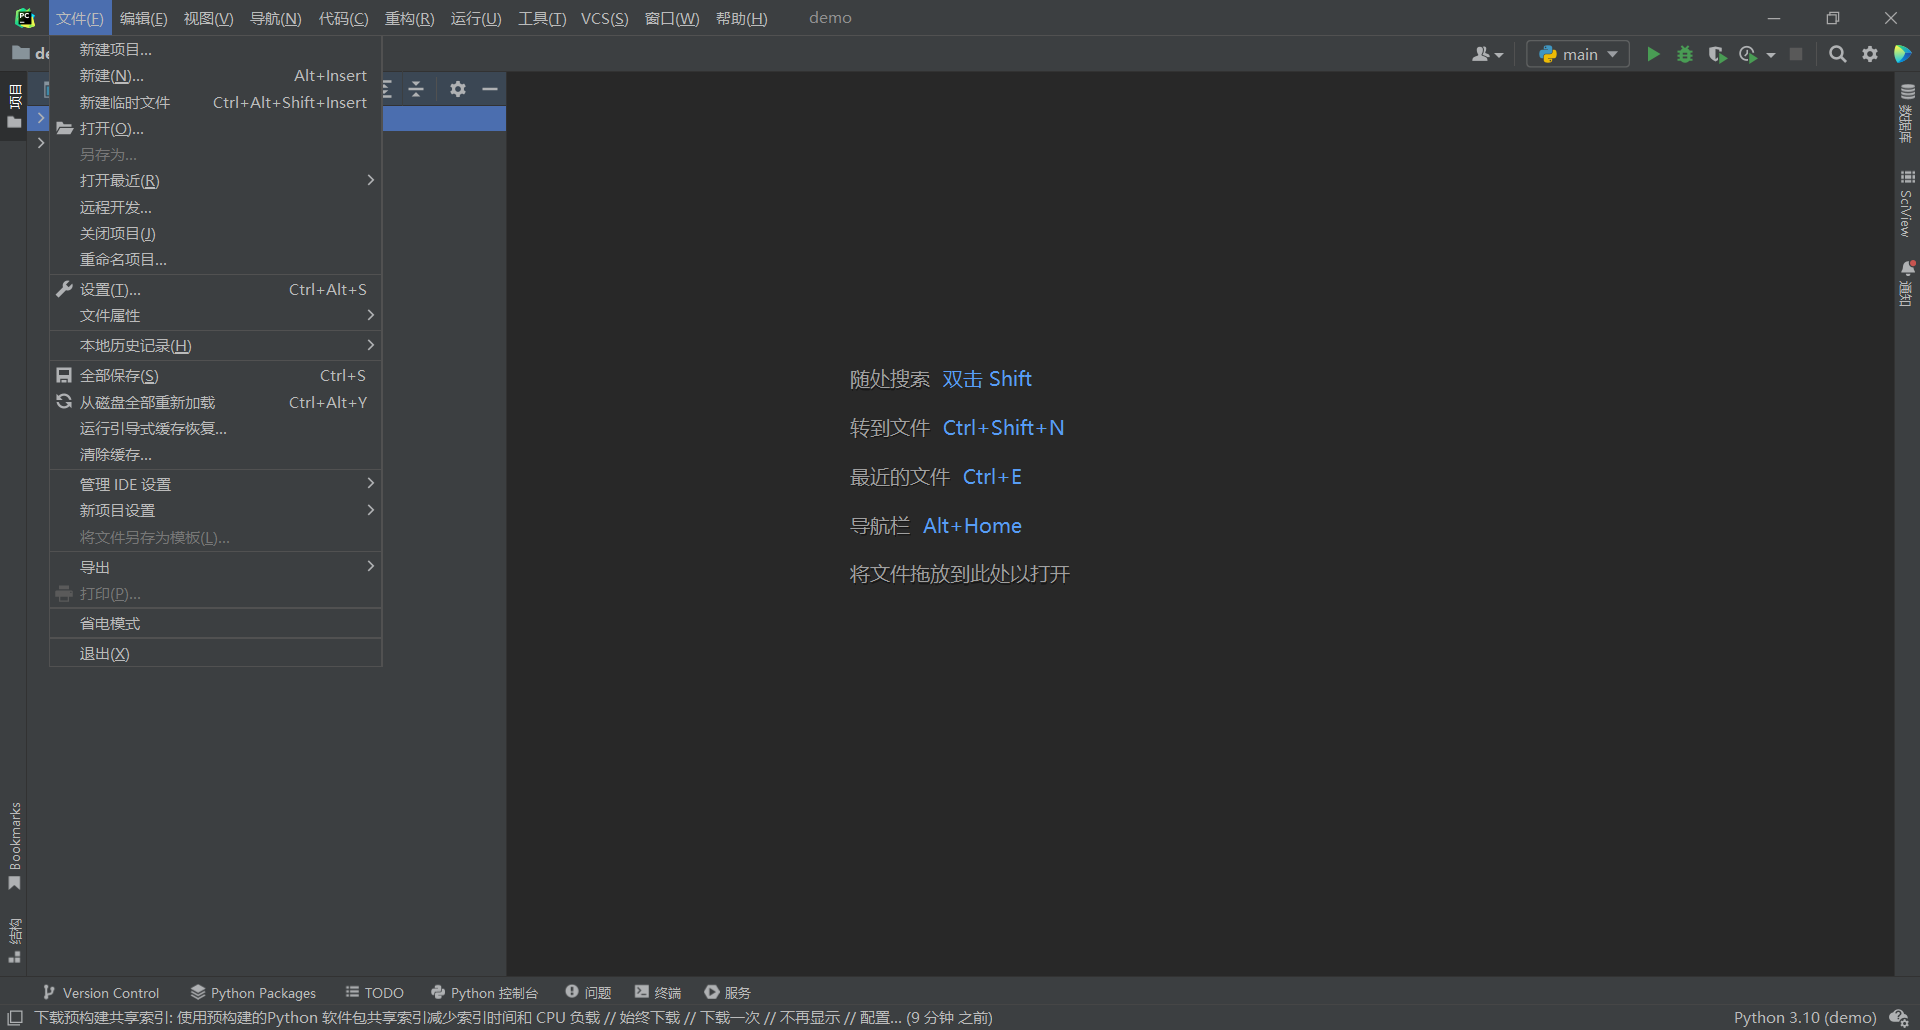Viewport: 1920px width, 1030px height.
Task: Open Terminal tab at bottom
Action: point(657,992)
